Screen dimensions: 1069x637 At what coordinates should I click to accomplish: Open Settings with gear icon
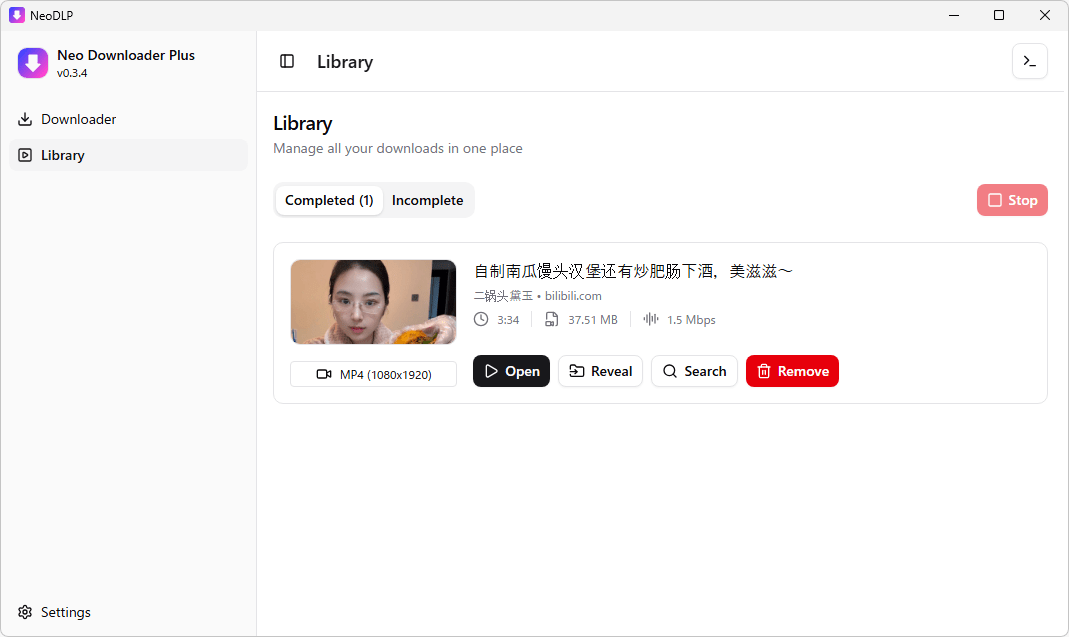click(x=55, y=612)
